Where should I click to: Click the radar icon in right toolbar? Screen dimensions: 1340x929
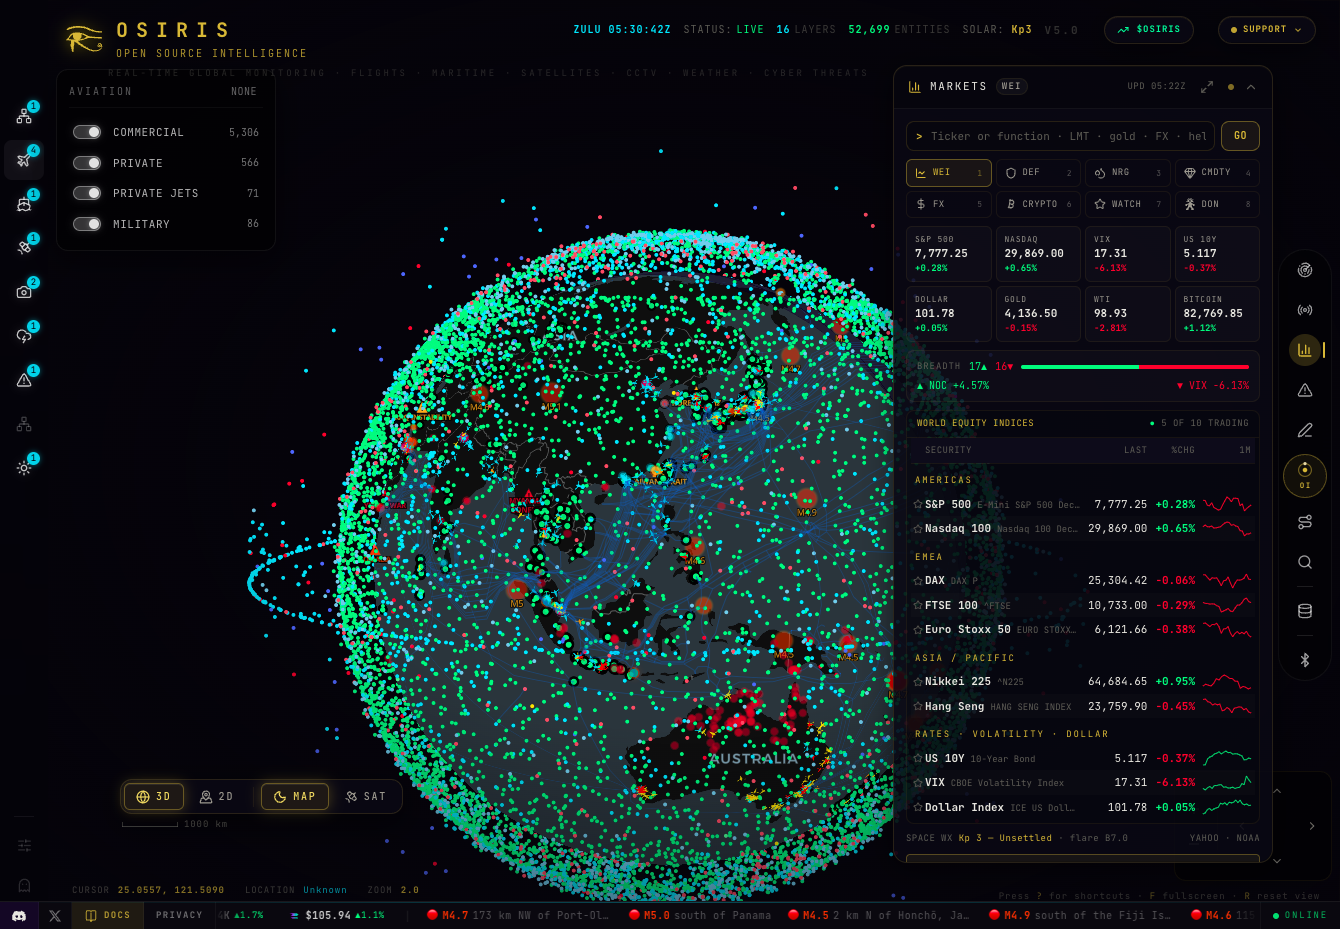pos(1305,270)
